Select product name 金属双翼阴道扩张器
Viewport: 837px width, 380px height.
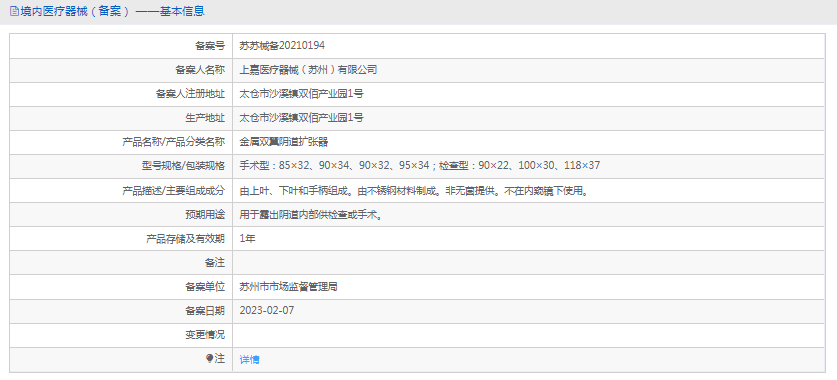pos(283,142)
